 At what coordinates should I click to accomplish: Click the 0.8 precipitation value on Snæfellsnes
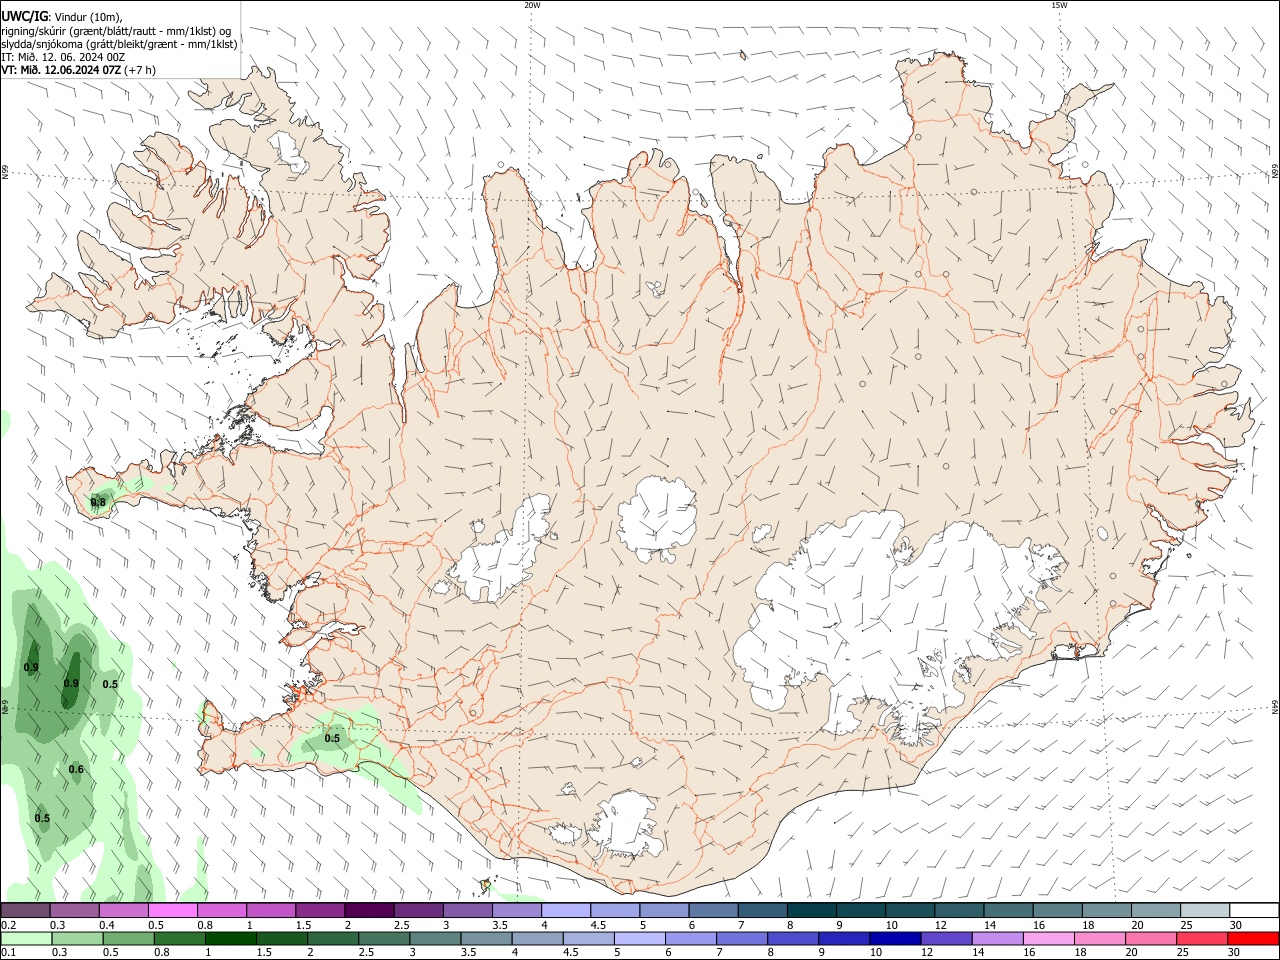coord(98,502)
